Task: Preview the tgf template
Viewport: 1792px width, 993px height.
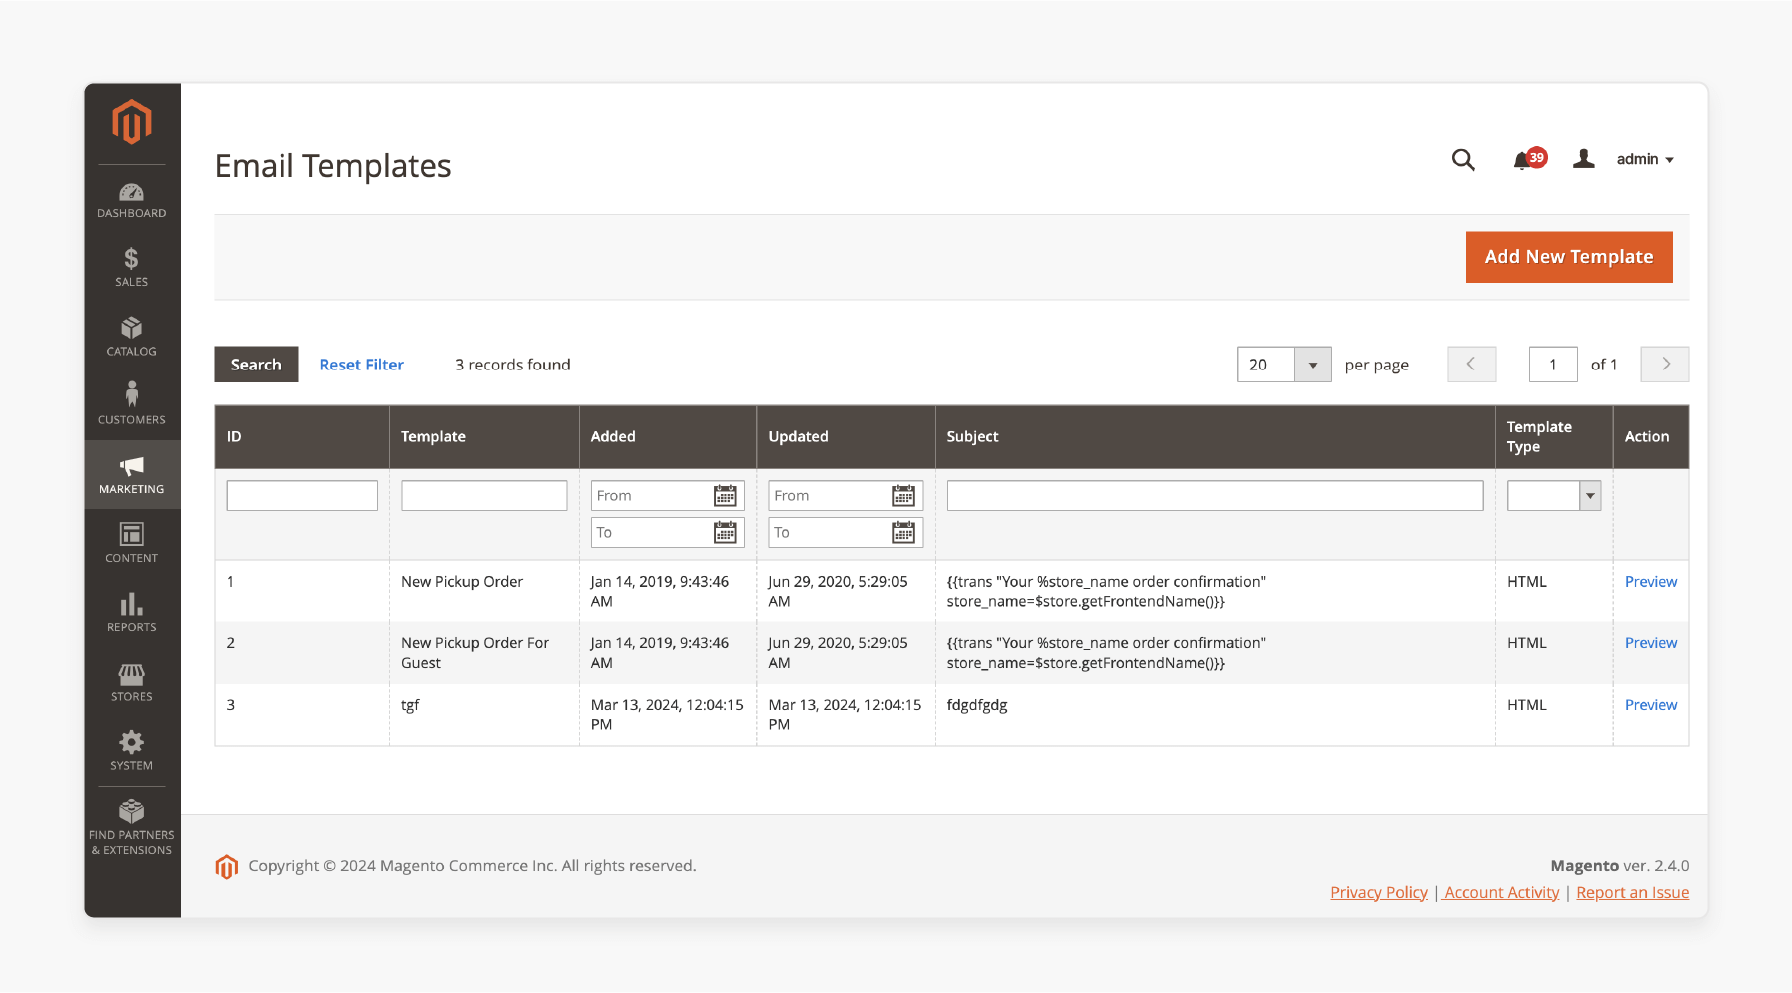Action: pyautogui.click(x=1651, y=705)
